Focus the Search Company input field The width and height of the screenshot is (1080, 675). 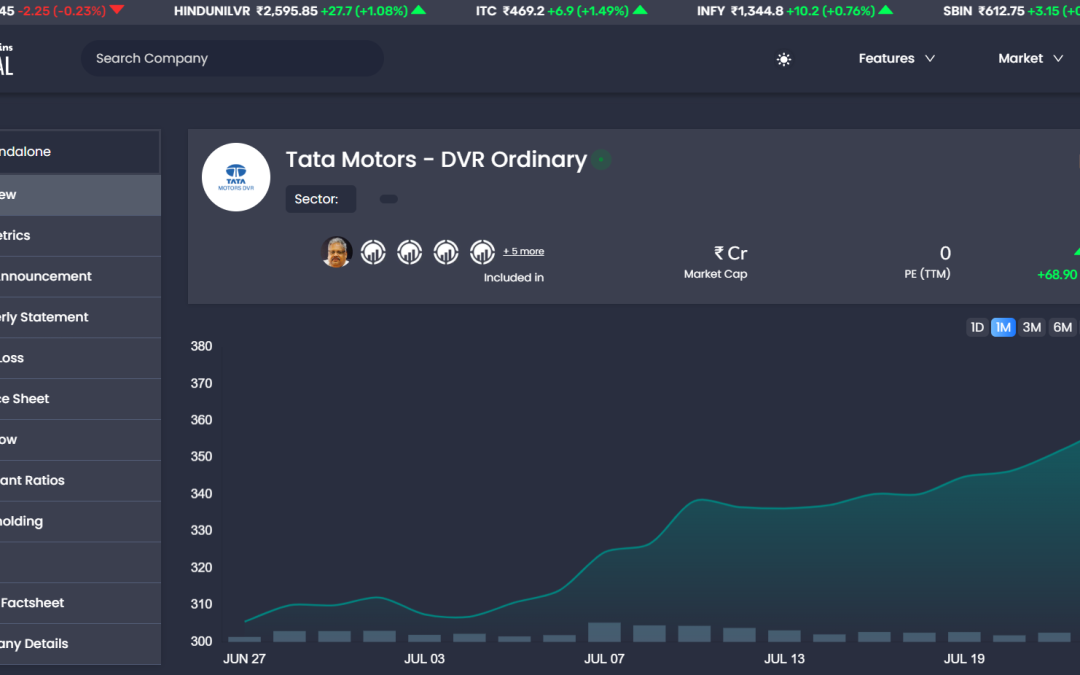[232, 59]
